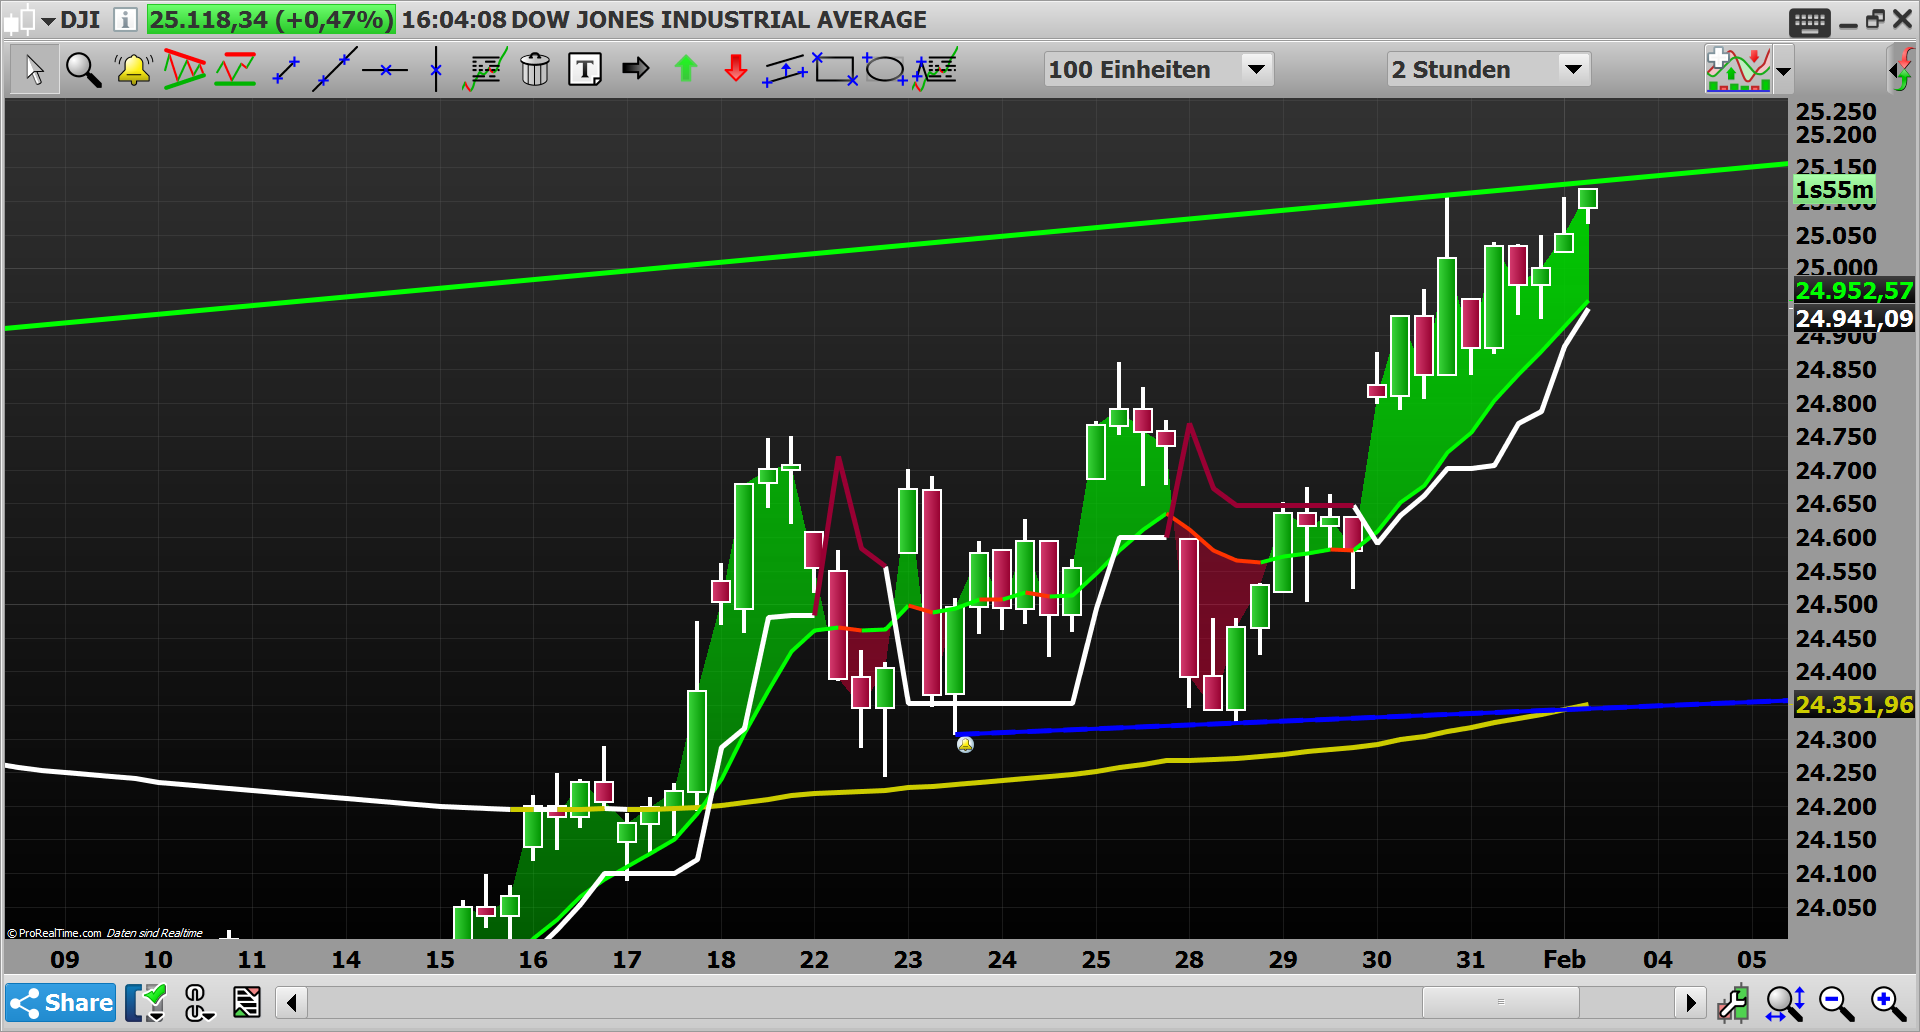The image size is (1920, 1032).
Task: Zoom in with the plus magnifier
Action: (1889, 1003)
